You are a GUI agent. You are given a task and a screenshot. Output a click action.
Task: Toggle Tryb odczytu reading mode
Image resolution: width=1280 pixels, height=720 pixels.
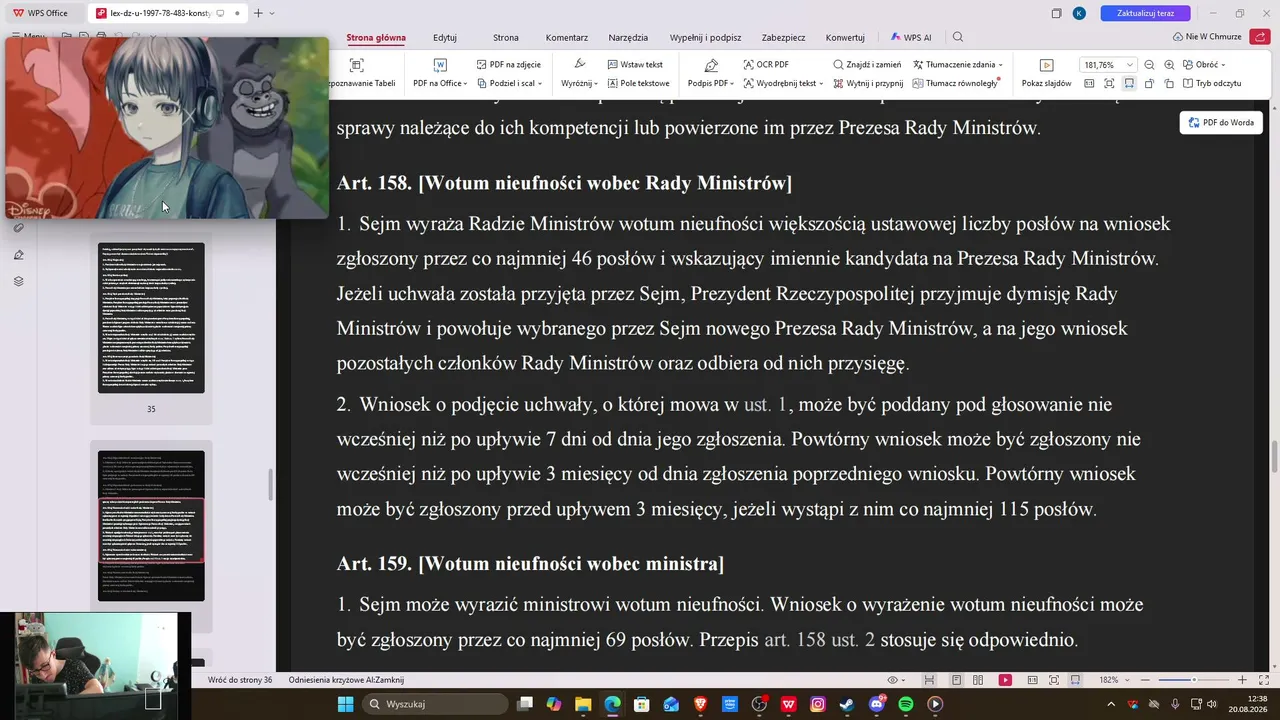[x=1211, y=83]
